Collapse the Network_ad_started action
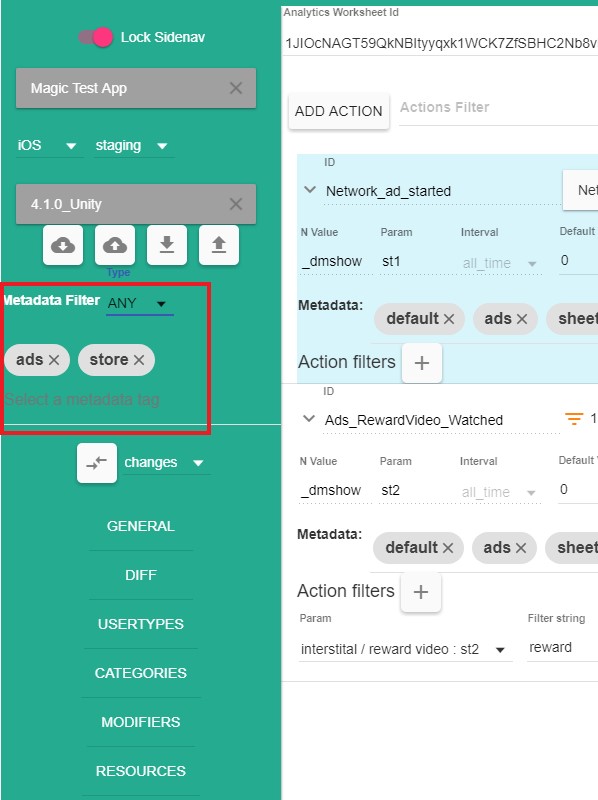 (310, 190)
